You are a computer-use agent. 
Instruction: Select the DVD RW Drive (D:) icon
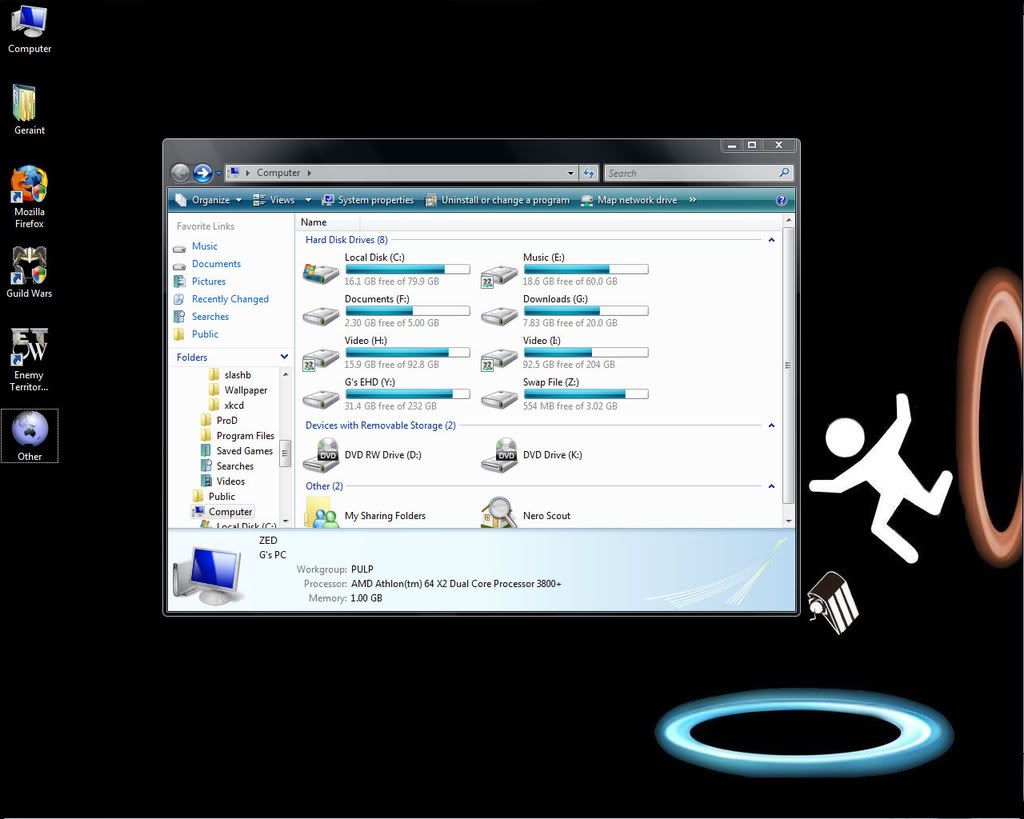click(321, 455)
